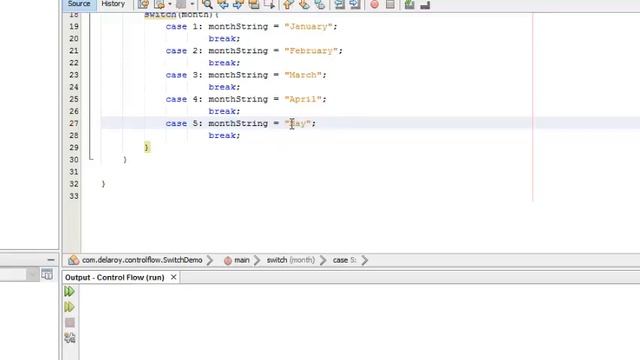Viewport: 640px width, 360px height.
Task: Collapse code fold marker near line 30
Action: [x=91, y=158]
